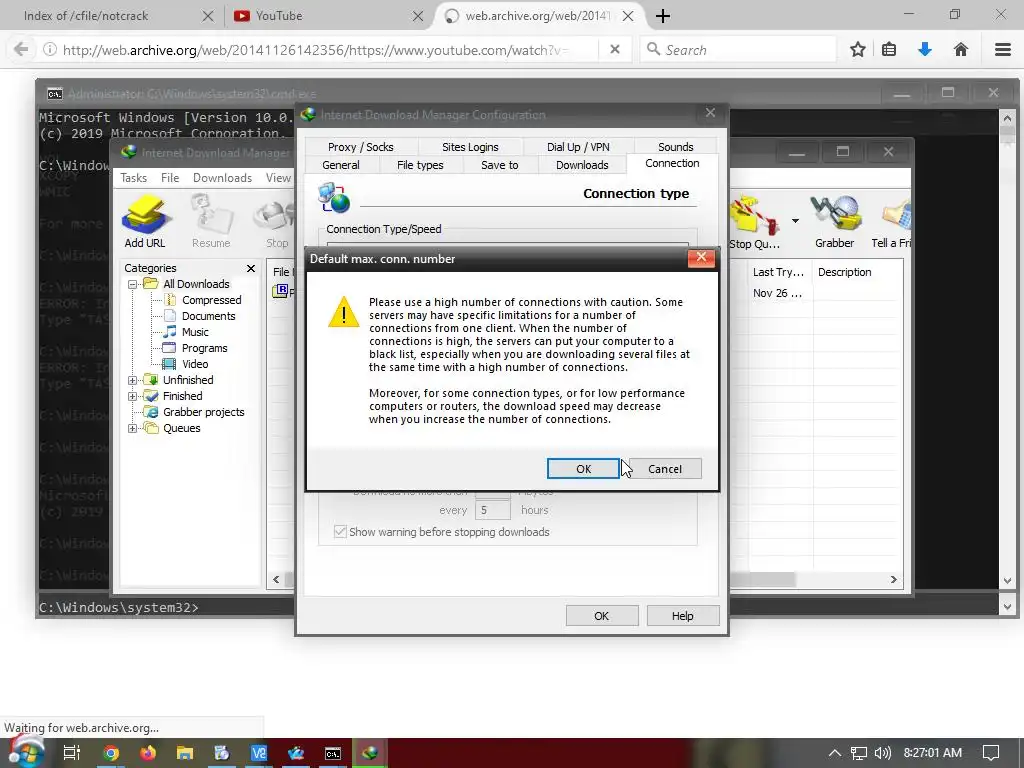Click the browser address bar URL

click(x=316, y=50)
